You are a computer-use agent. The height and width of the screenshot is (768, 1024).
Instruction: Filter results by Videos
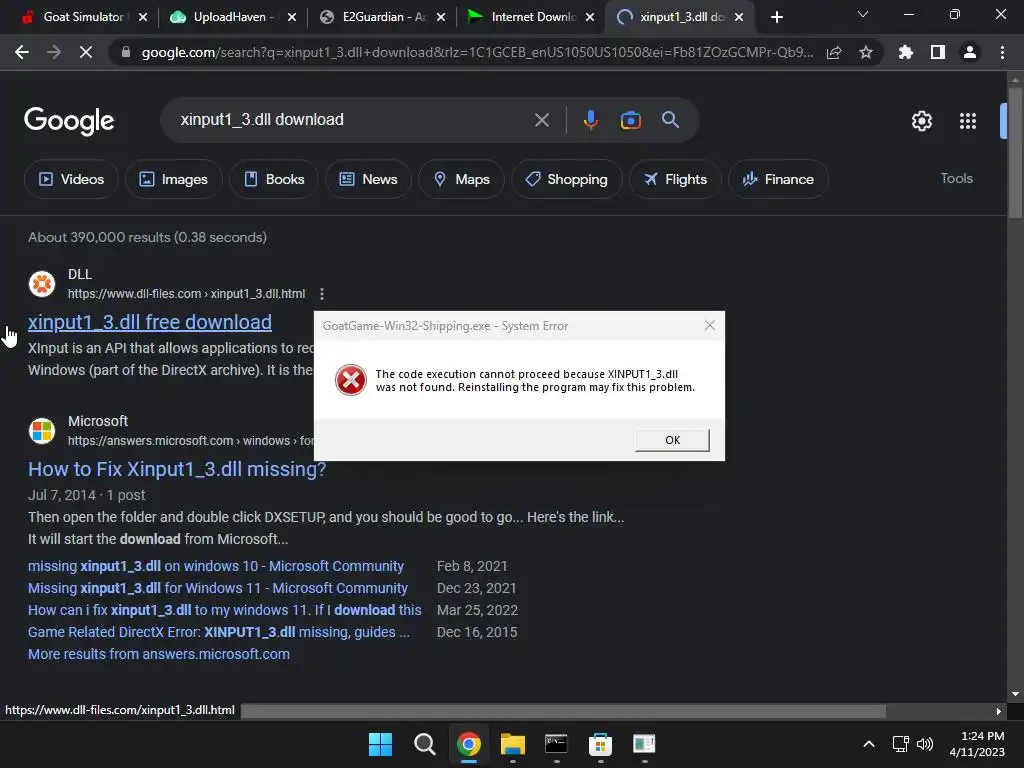click(71, 179)
